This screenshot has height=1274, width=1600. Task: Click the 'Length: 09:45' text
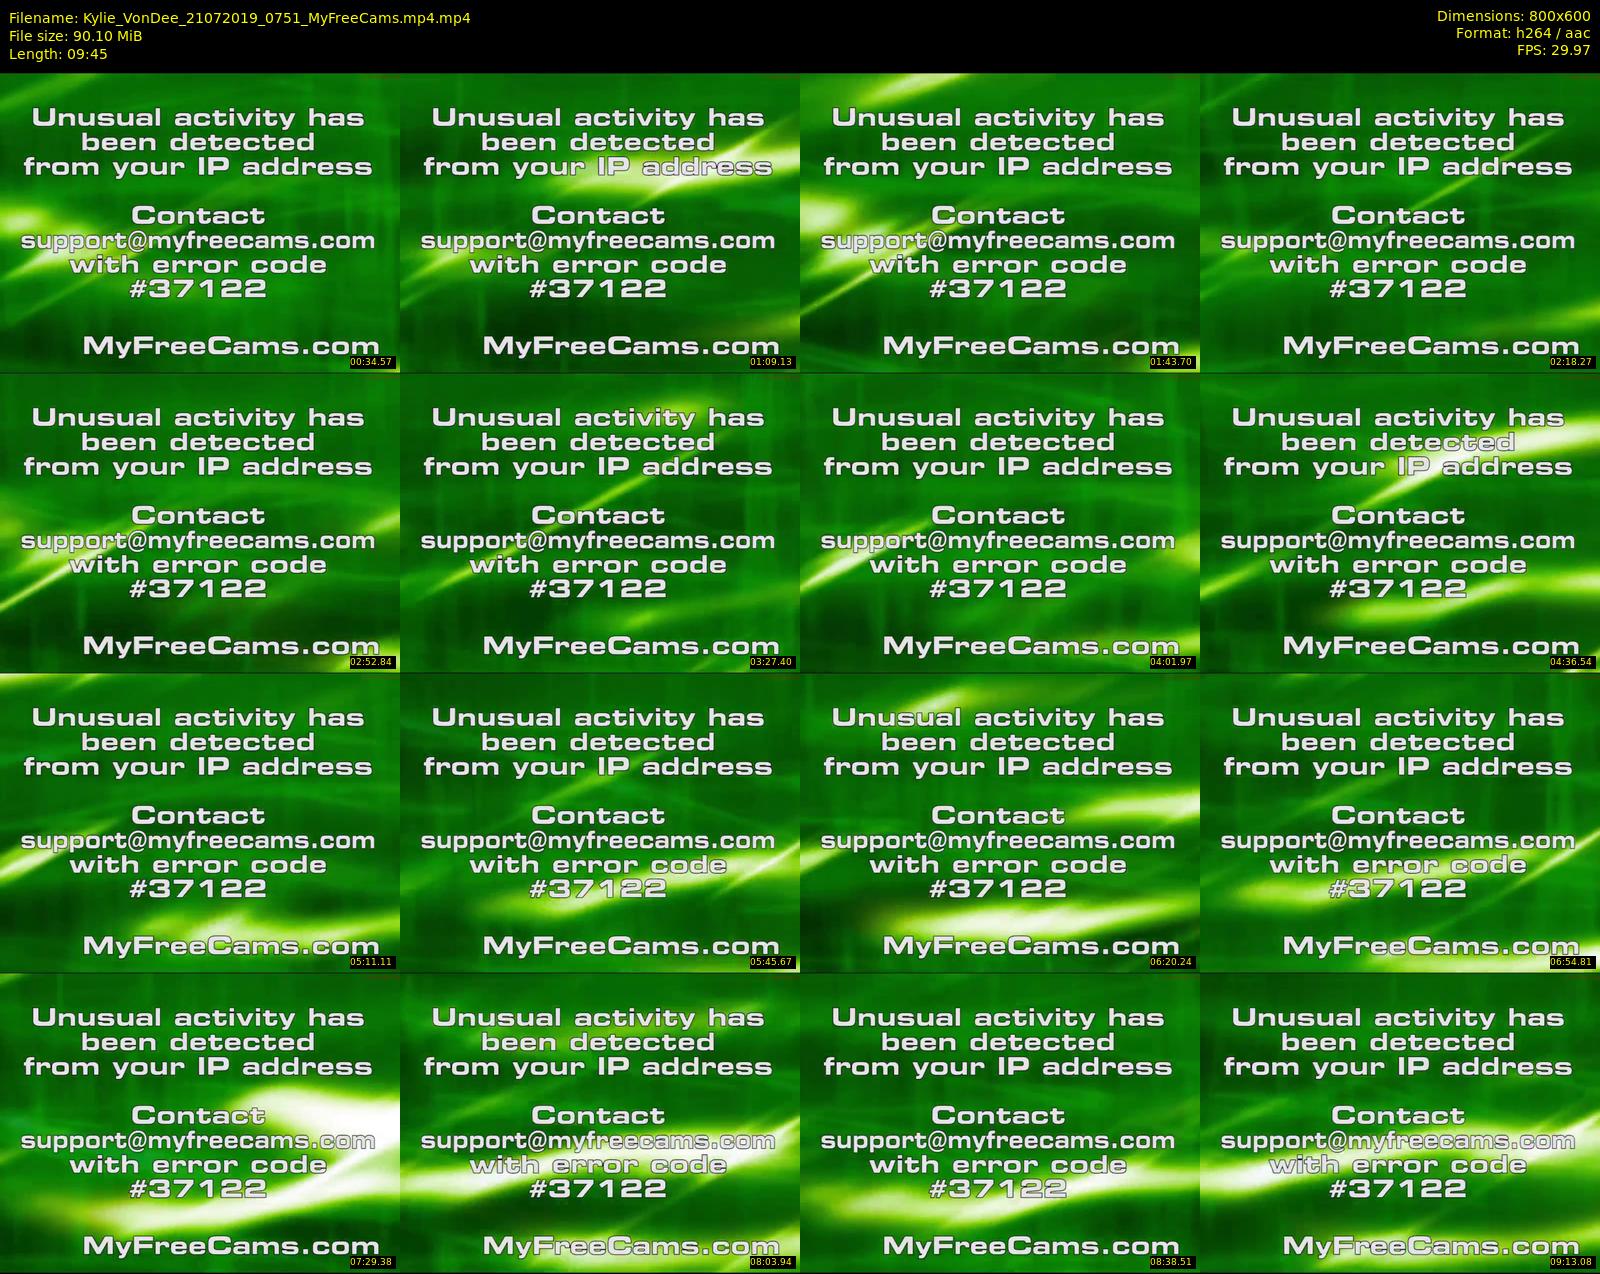coord(58,54)
